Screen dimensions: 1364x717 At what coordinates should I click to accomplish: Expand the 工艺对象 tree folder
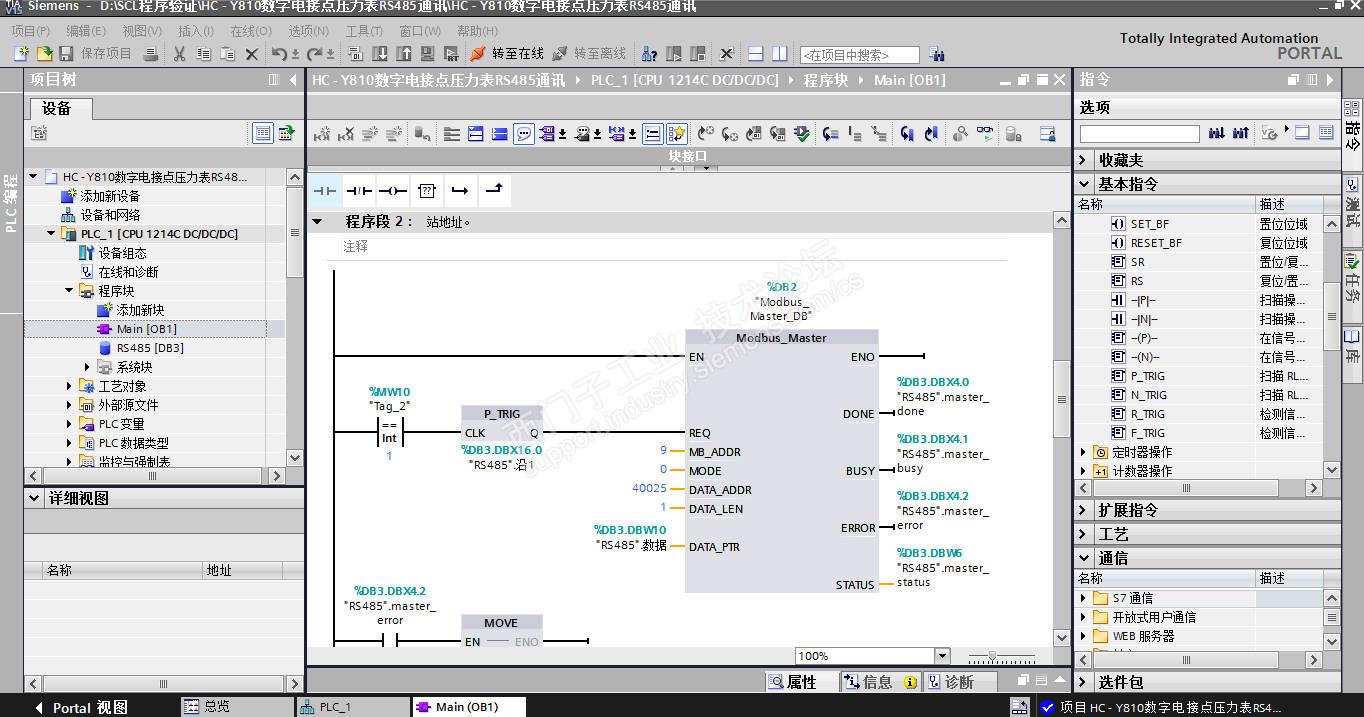[x=70, y=386]
